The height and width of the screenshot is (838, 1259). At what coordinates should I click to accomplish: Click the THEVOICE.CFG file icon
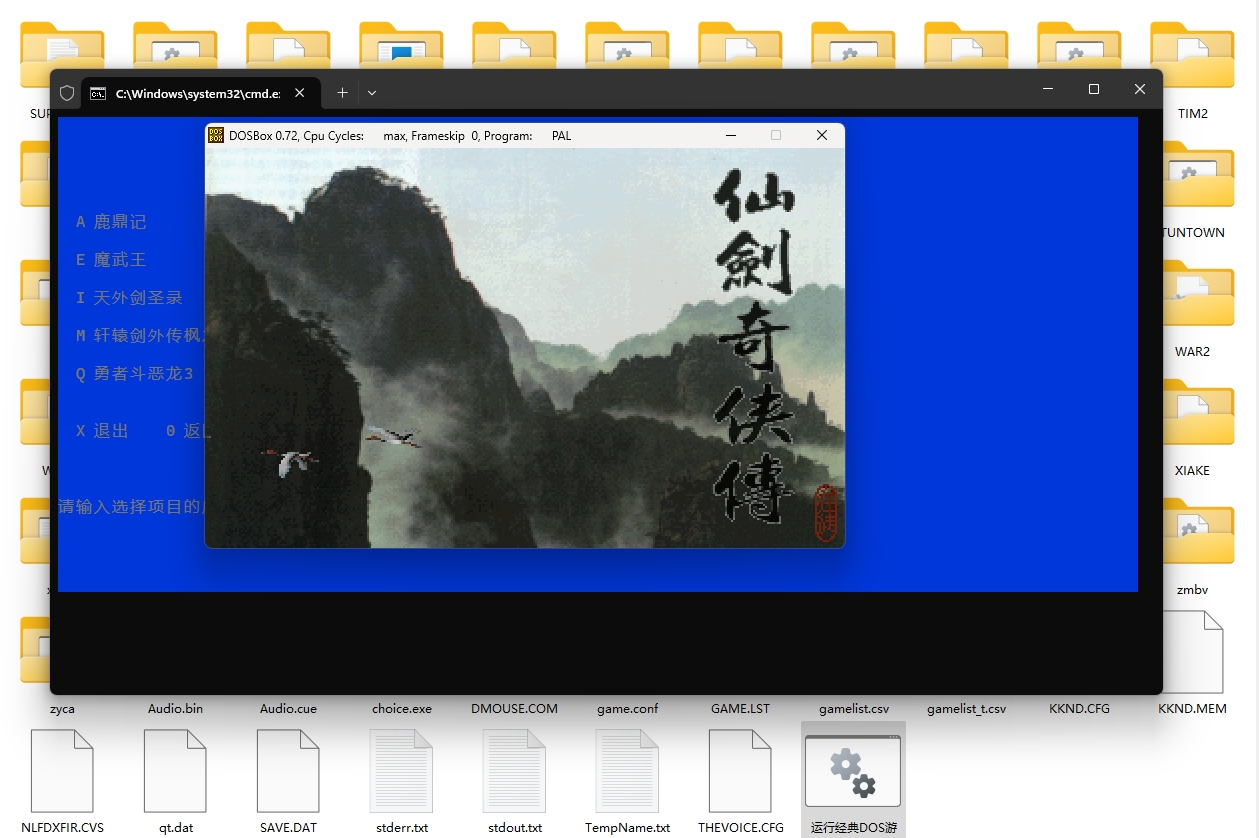[741, 770]
